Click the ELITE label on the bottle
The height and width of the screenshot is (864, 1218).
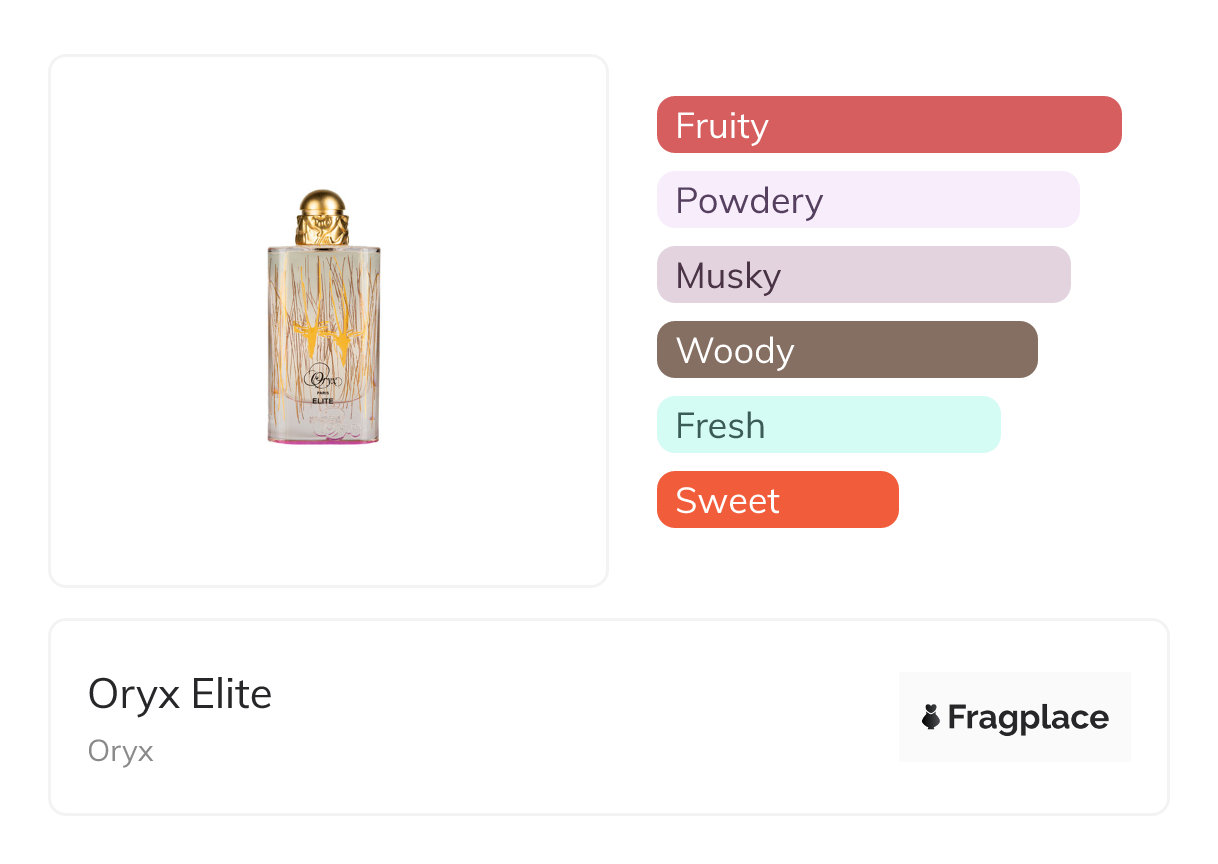click(323, 401)
